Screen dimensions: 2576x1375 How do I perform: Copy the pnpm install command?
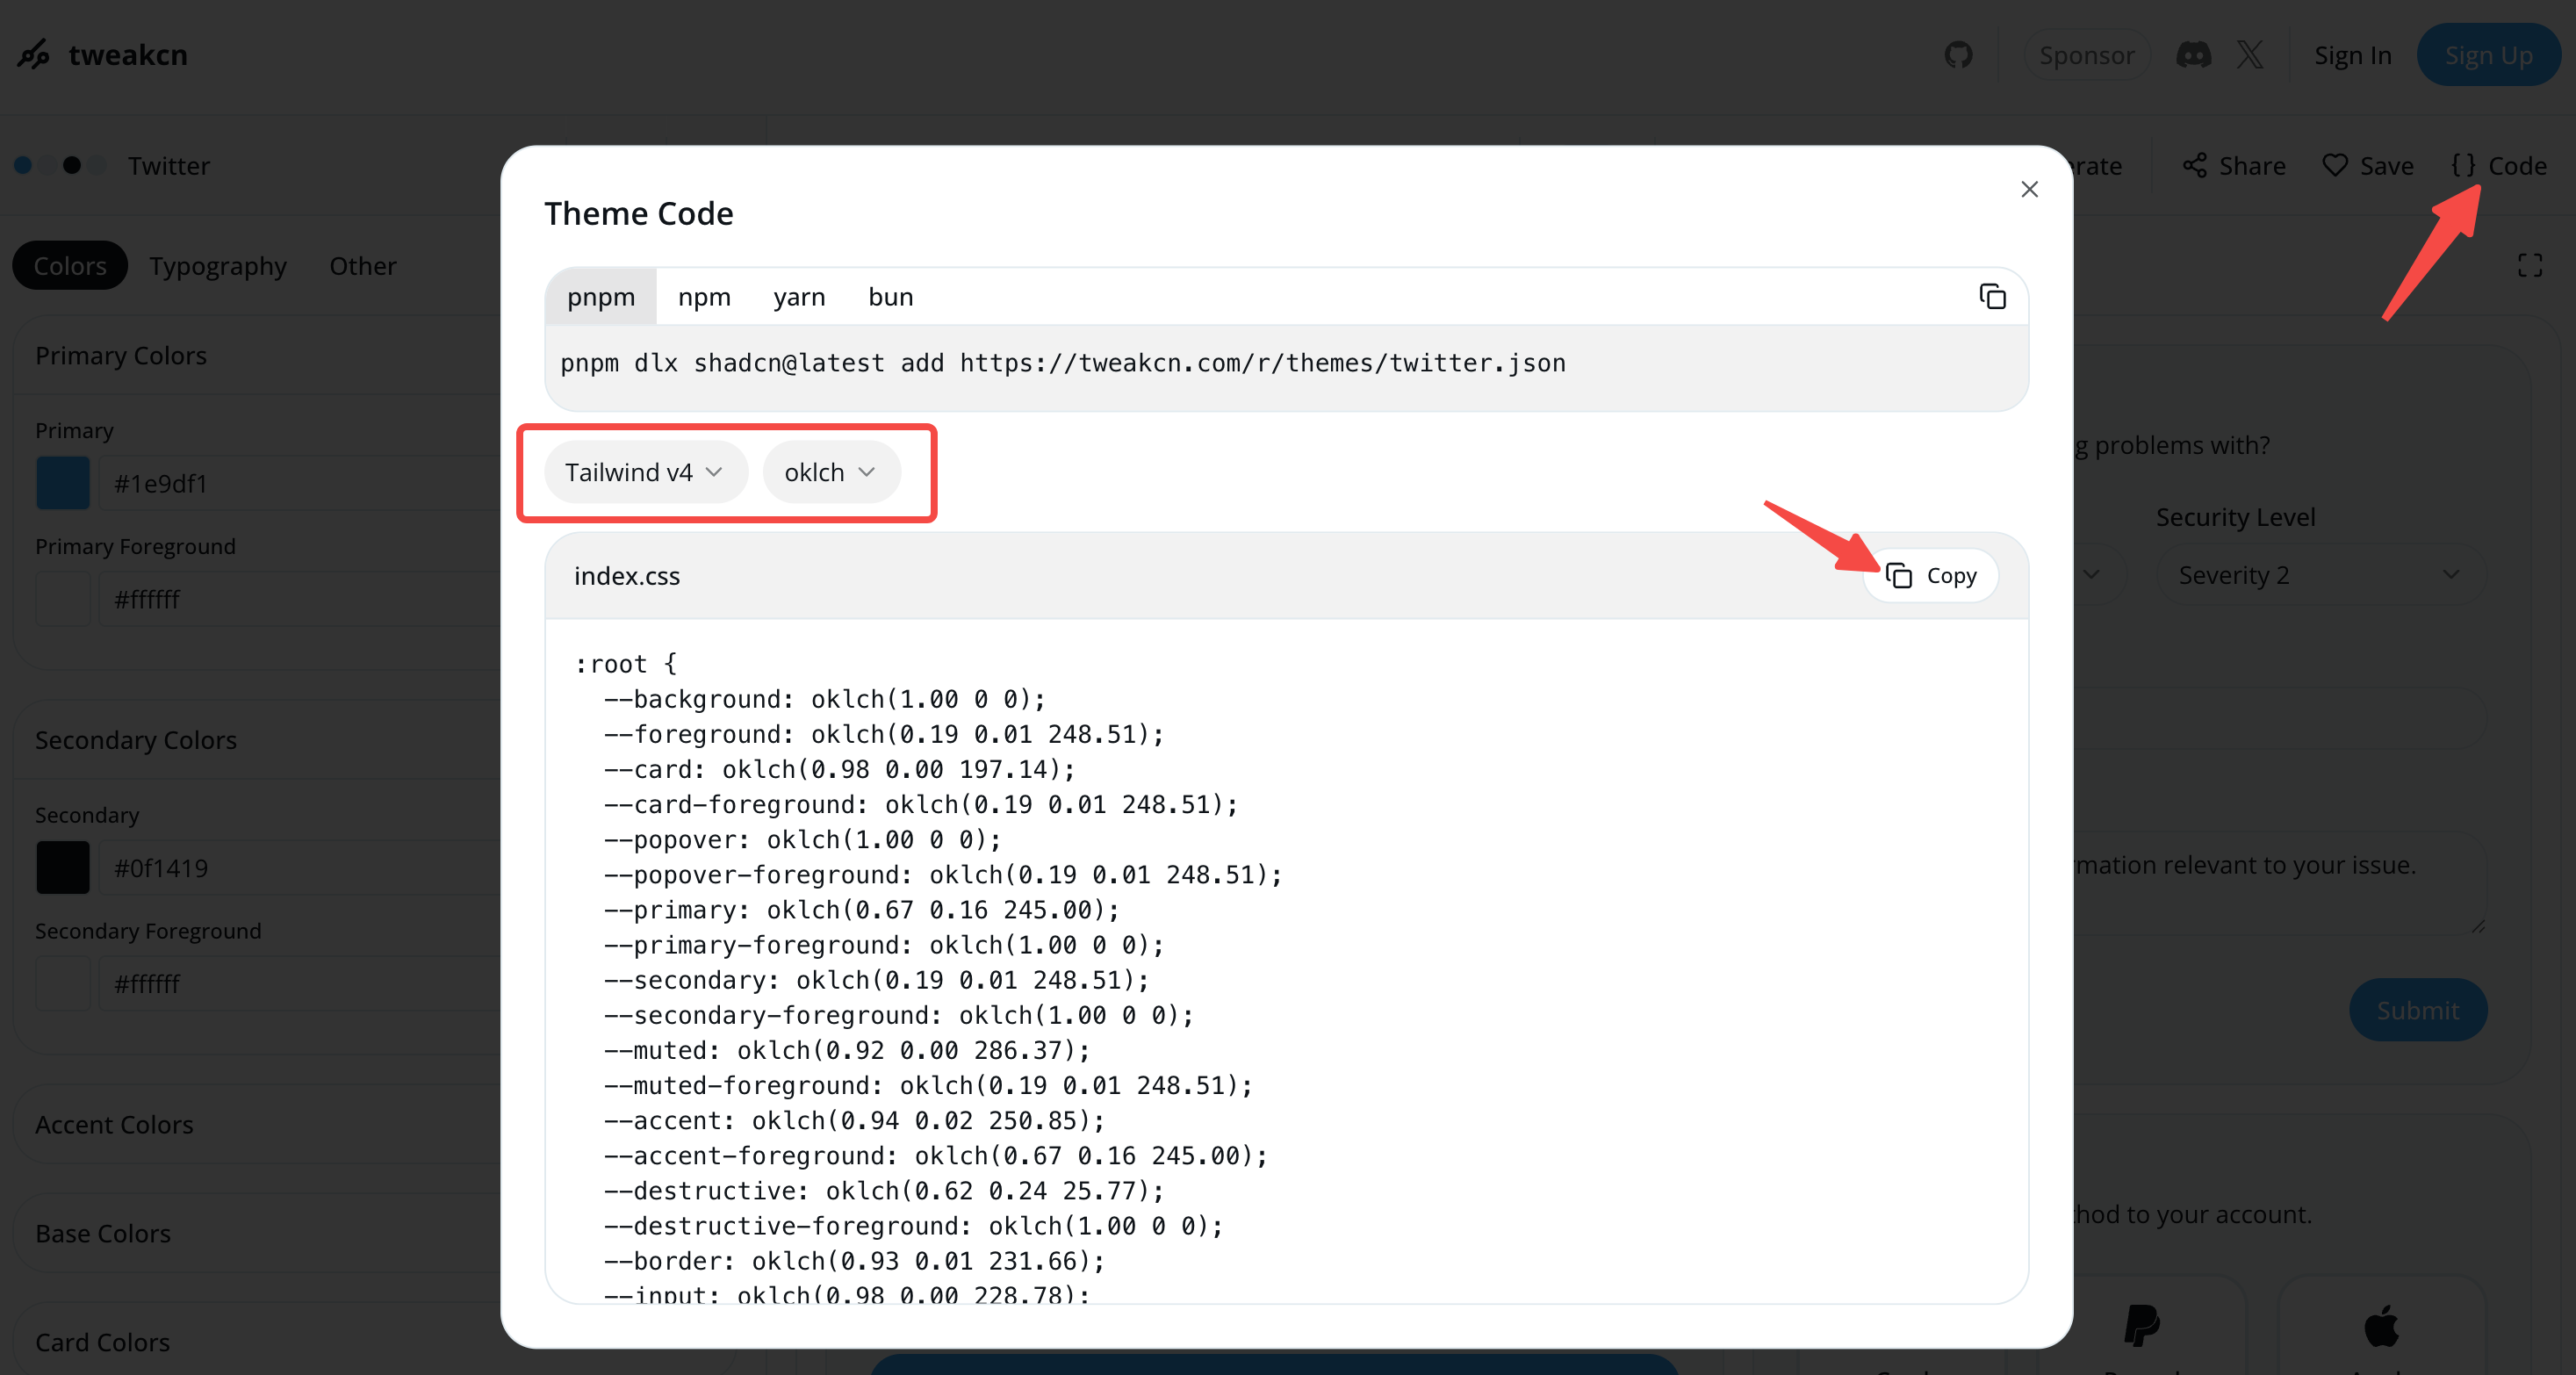(1991, 297)
